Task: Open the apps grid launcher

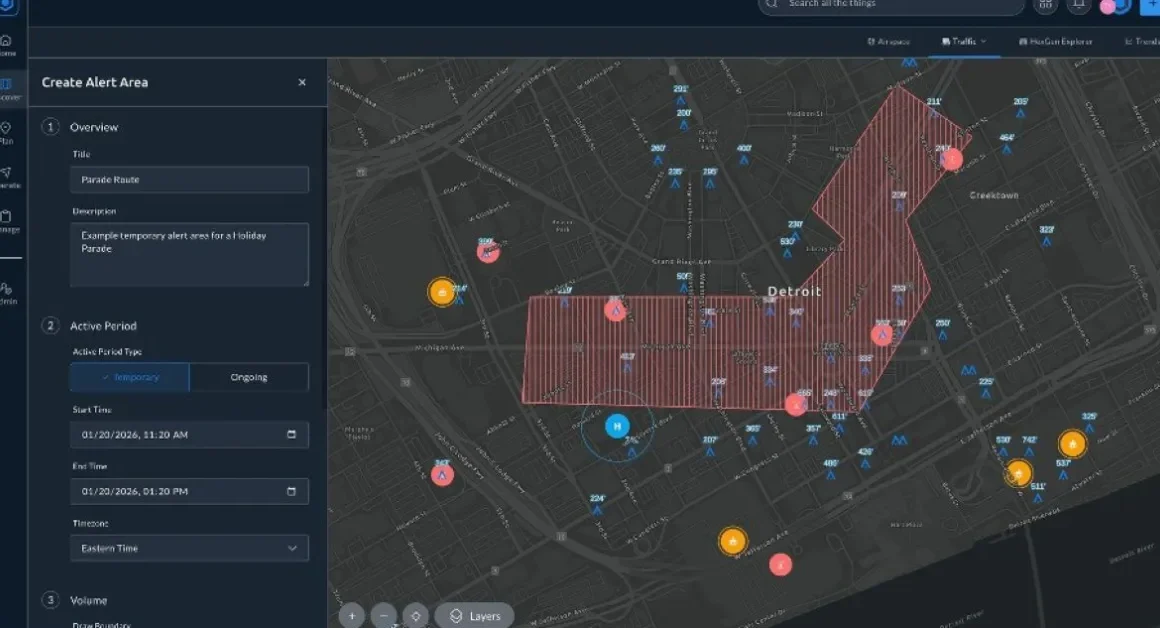Action: tap(1044, 6)
